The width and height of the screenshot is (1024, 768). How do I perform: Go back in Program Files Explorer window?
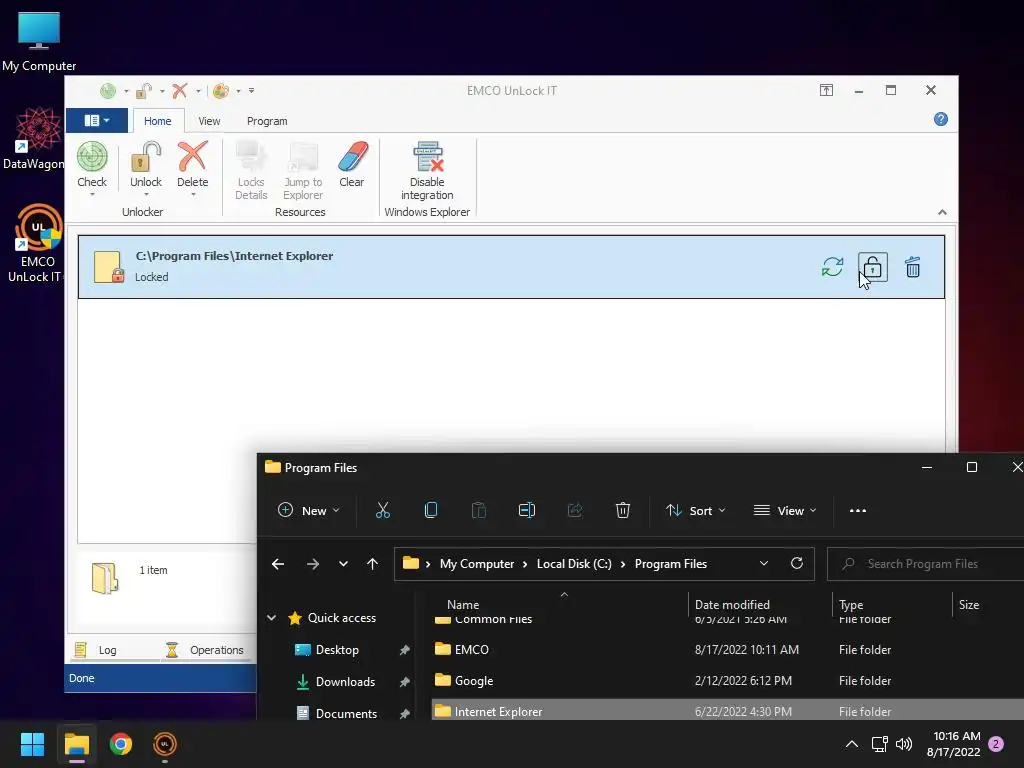(x=278, y=564)
